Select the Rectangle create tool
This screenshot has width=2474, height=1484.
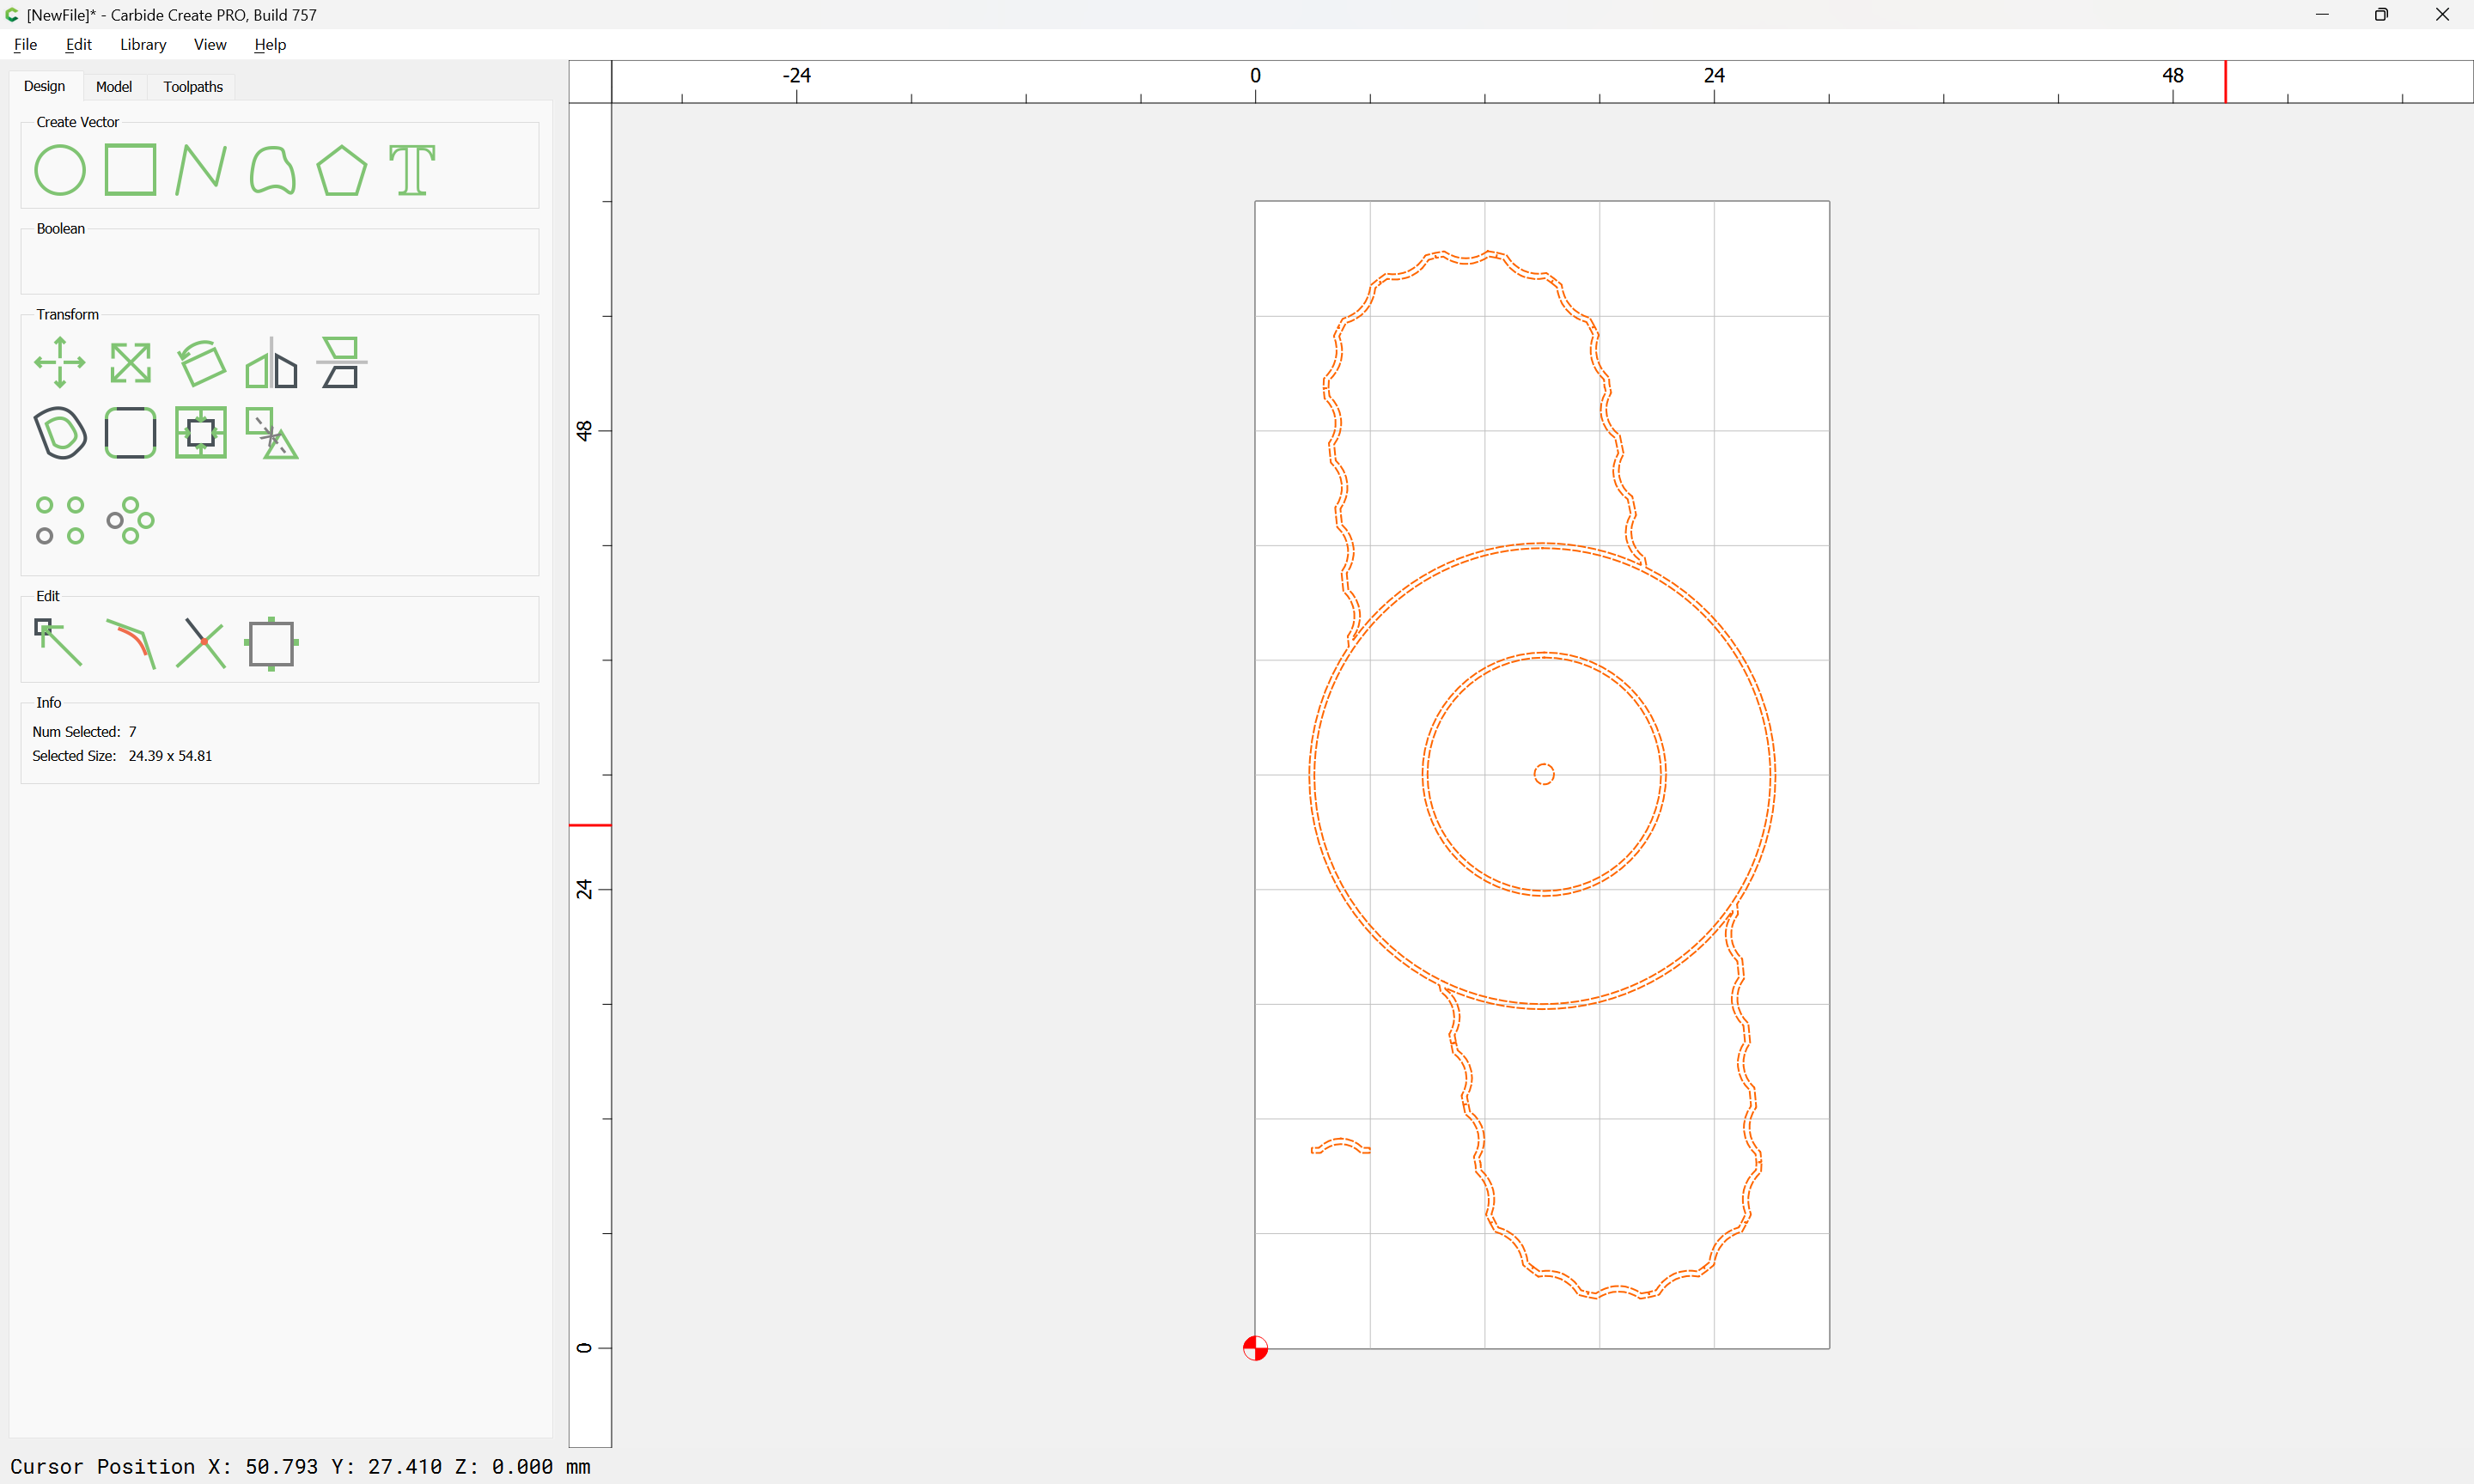pyautogui.click(x=130, y=170)
